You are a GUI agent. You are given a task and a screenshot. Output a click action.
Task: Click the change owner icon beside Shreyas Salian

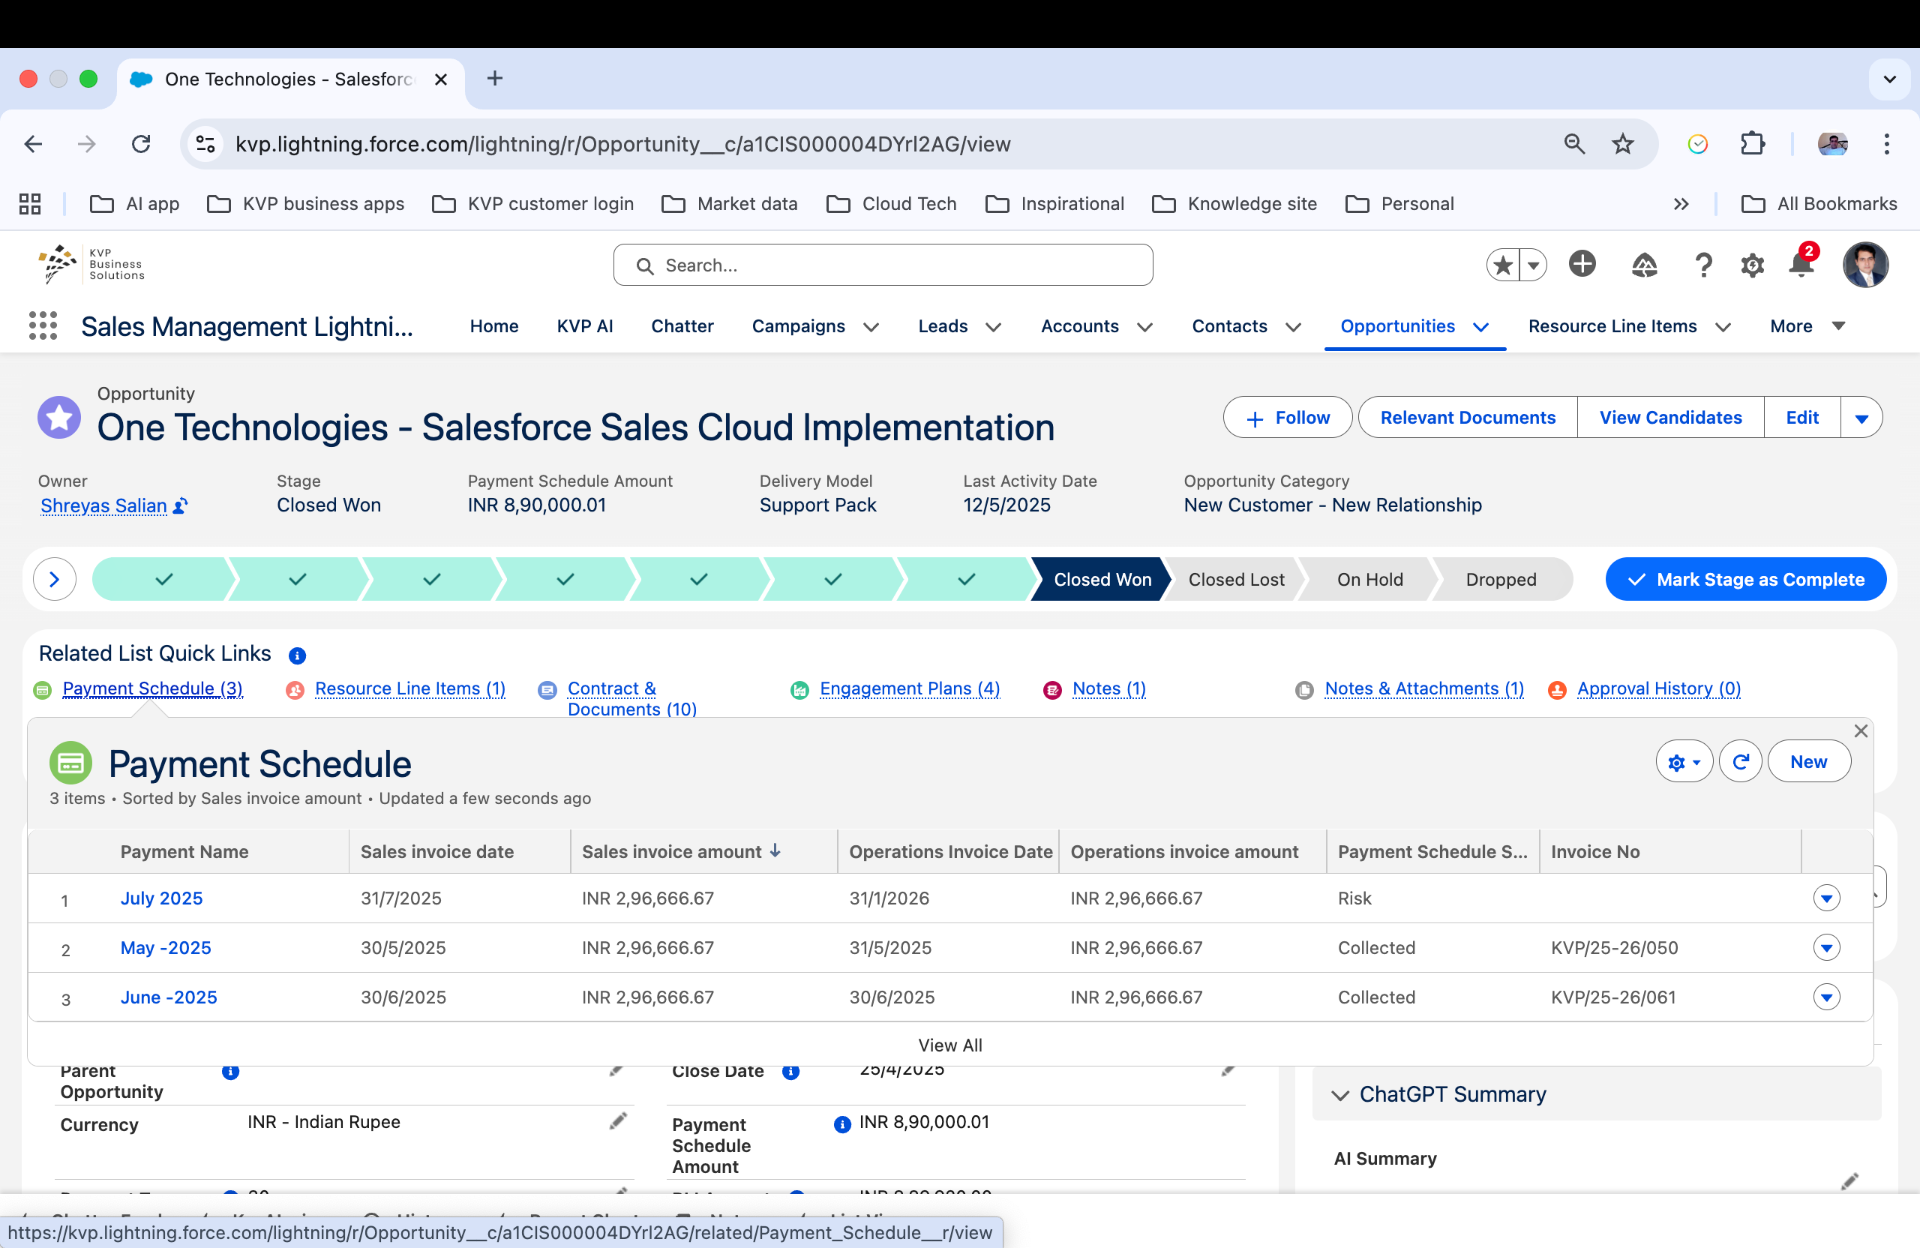tap(180, 506)
